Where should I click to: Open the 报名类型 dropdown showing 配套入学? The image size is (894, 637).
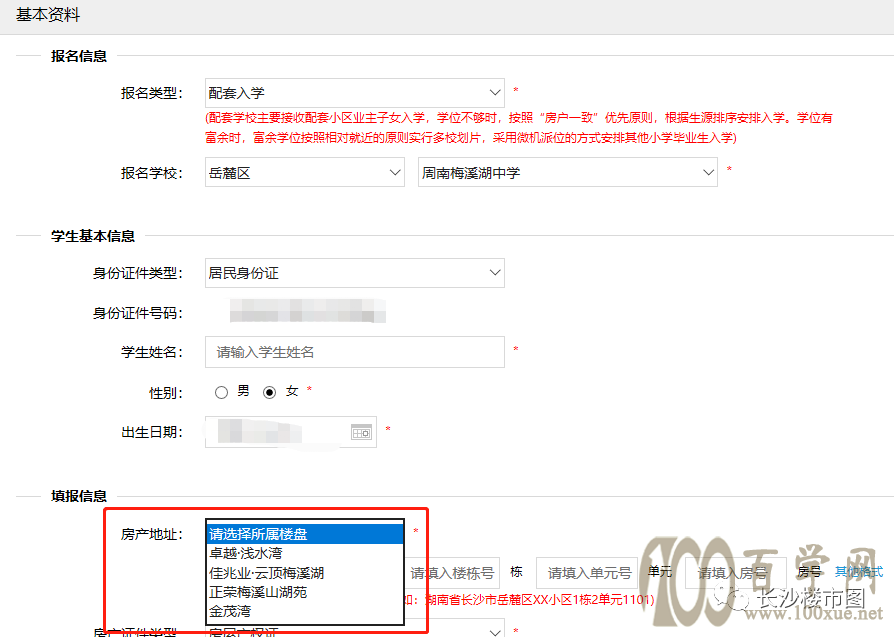355,93
